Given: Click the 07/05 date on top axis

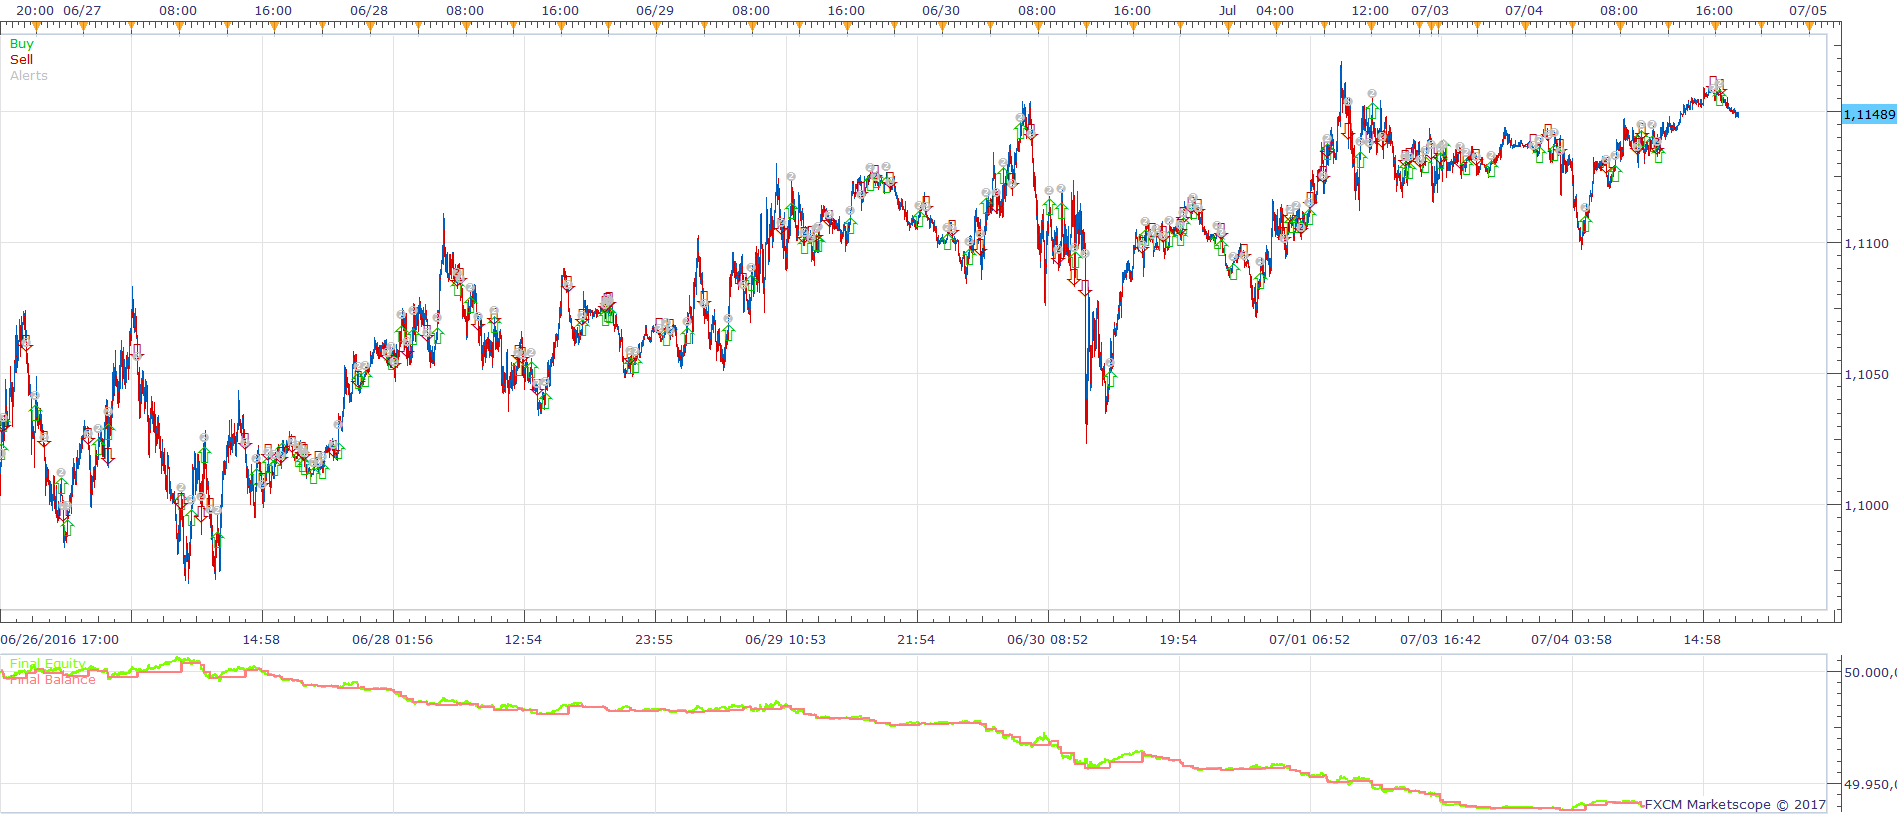Looking at the screenshot, I should (x=1808, y=11).
